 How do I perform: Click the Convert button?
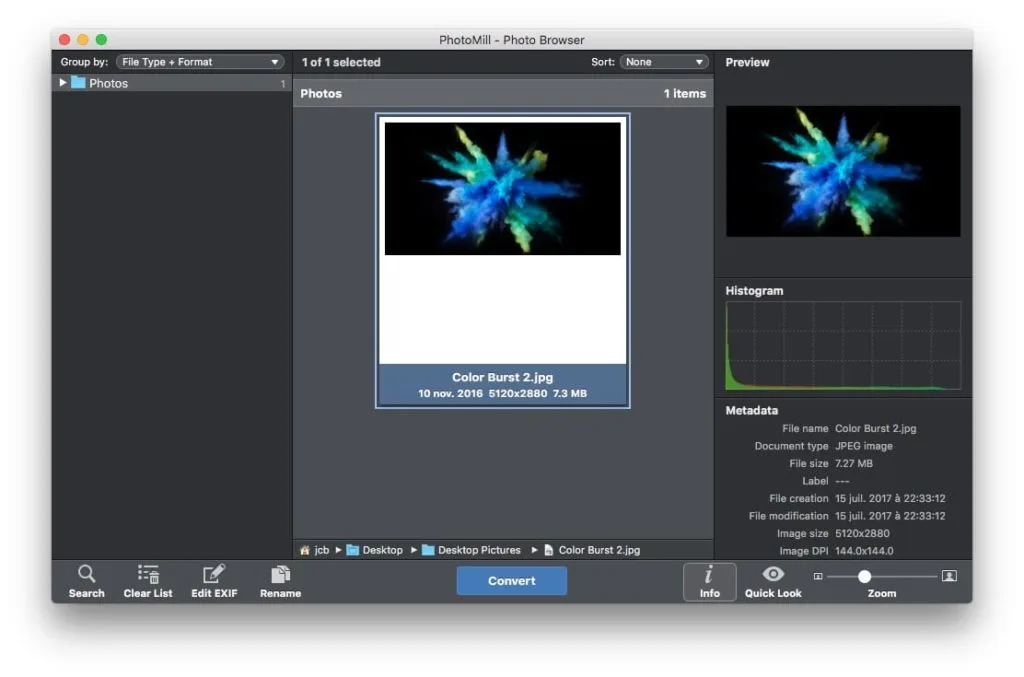coord(511,580)
